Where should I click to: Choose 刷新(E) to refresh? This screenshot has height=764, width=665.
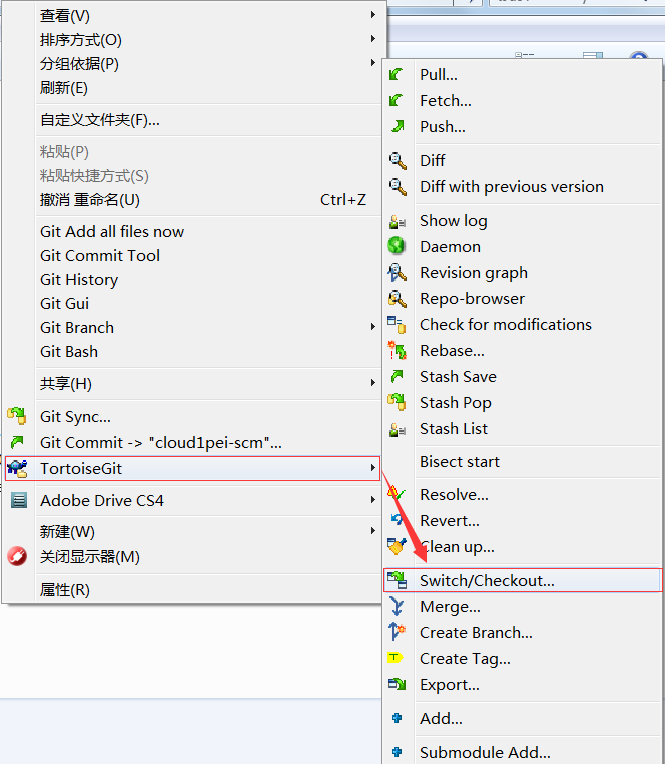(x=193, y=88)
